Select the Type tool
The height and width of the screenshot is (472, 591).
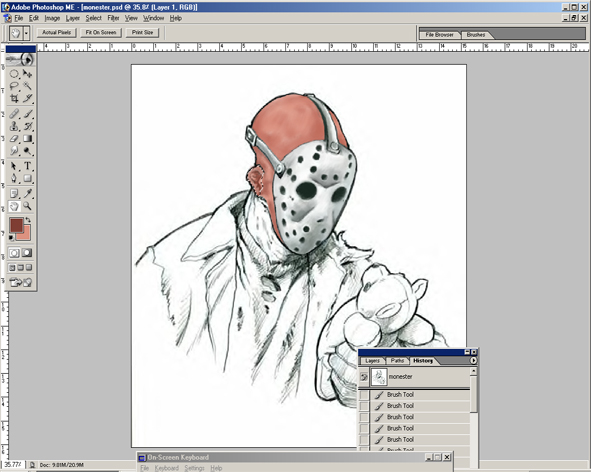click(28, 166)
